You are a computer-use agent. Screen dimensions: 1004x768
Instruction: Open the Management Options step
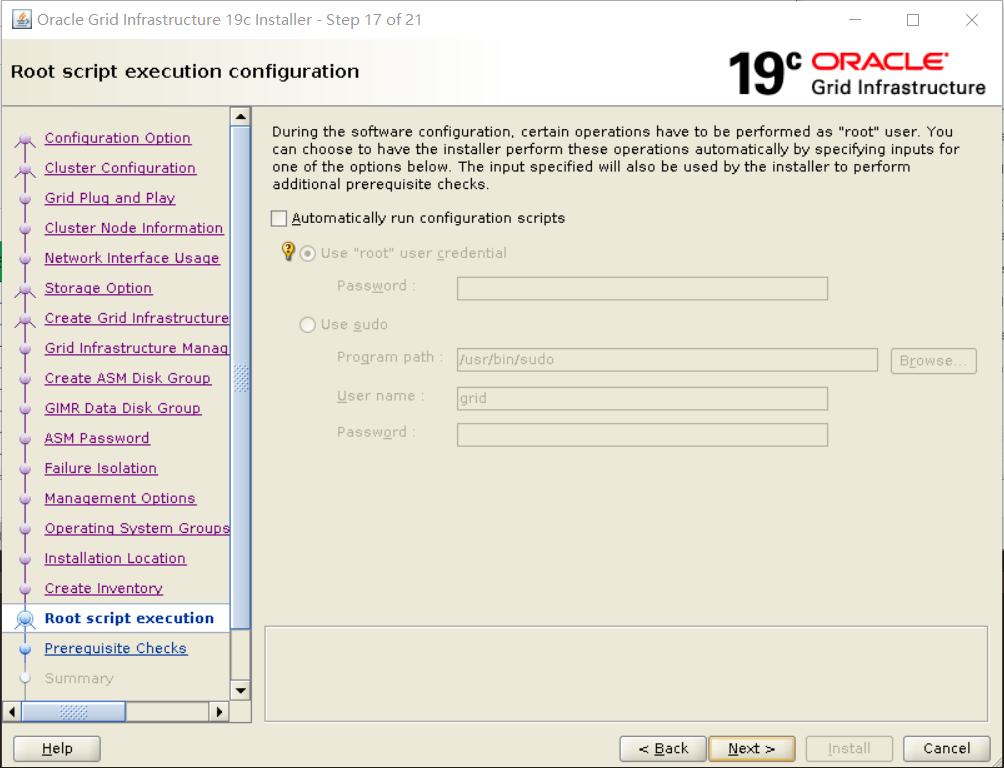(x=120, y=498)
